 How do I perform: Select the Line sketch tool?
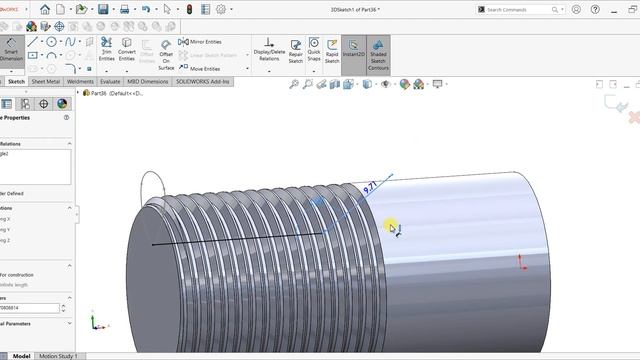(x=32, y=42)
